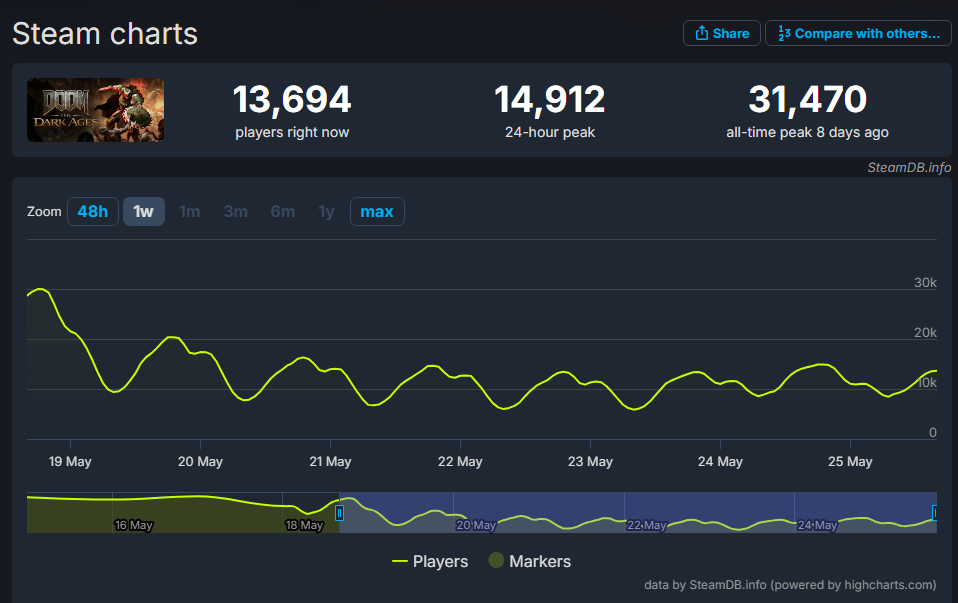This screenshot has height=603, width=958.
Task: Click the compare ranking icon
Action: point(784,33)
